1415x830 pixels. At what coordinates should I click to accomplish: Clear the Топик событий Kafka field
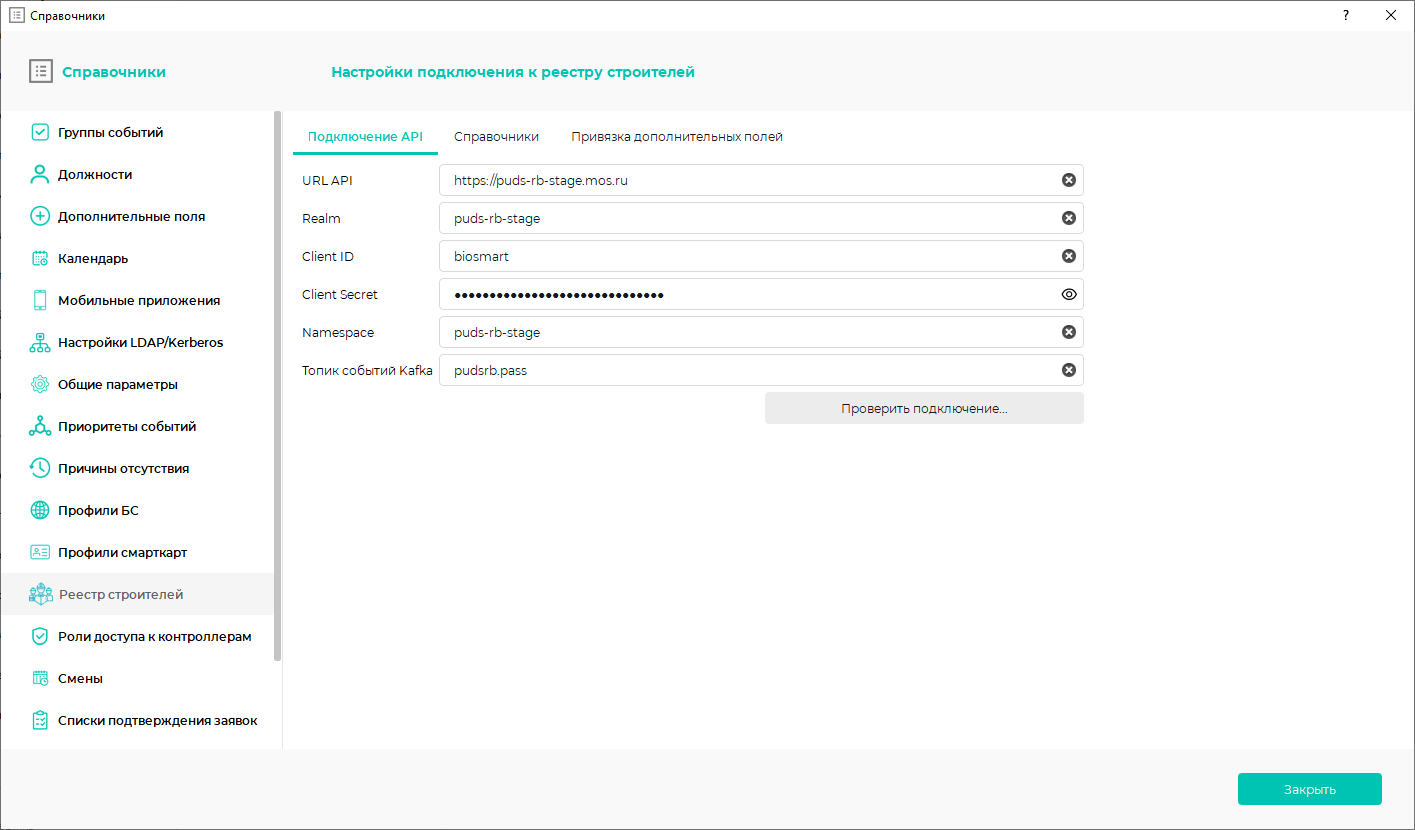point(1068,370)
